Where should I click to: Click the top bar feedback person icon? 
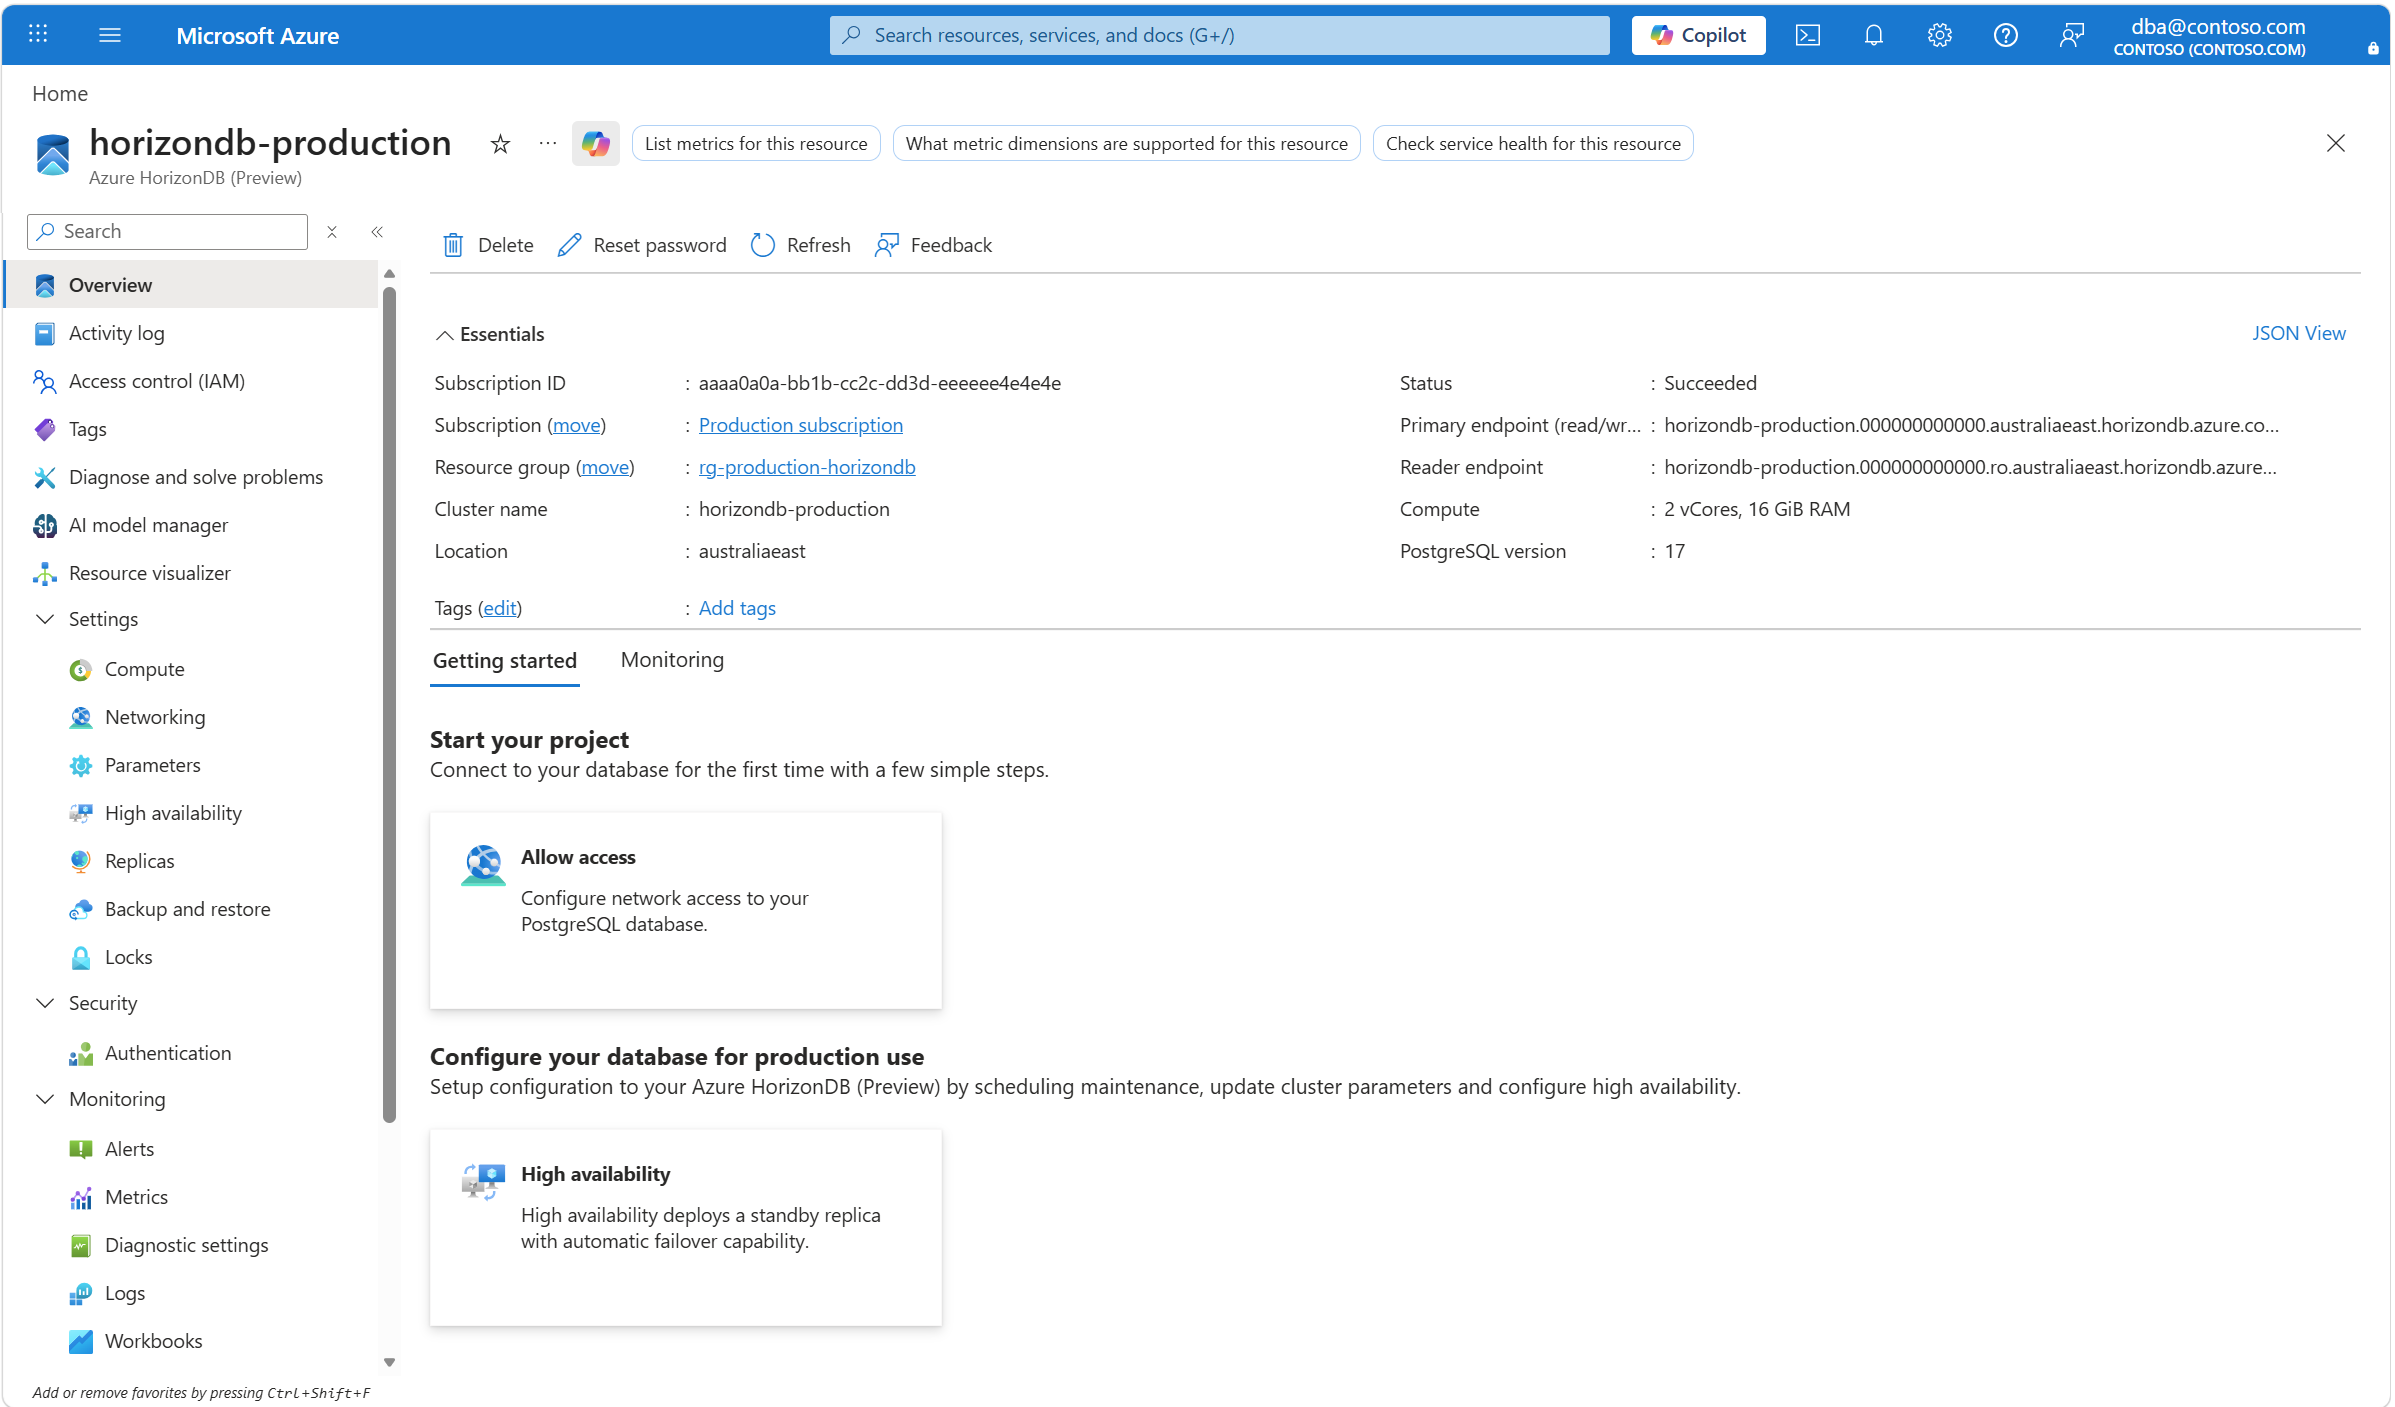pos(2072,35)
